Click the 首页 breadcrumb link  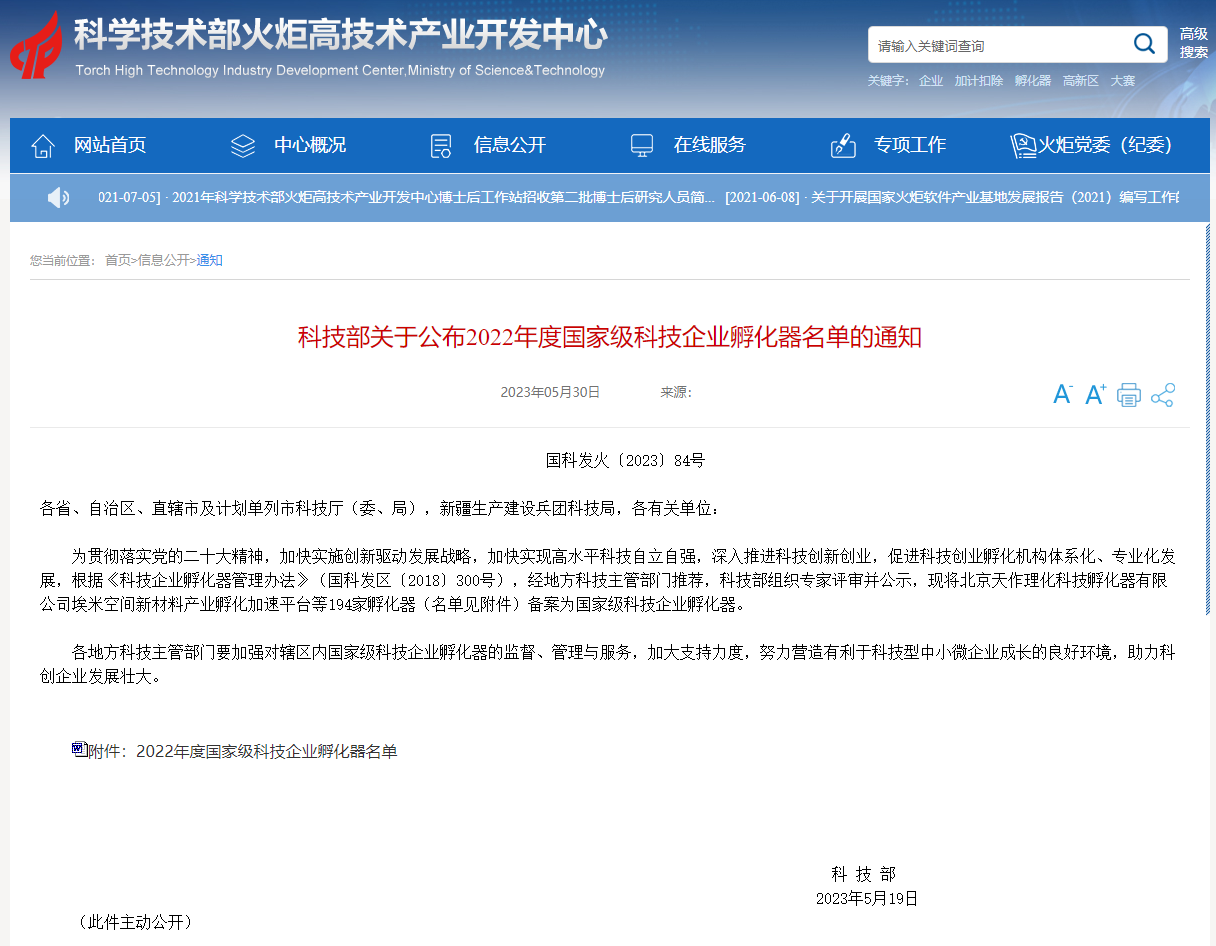tap(118, 260)
